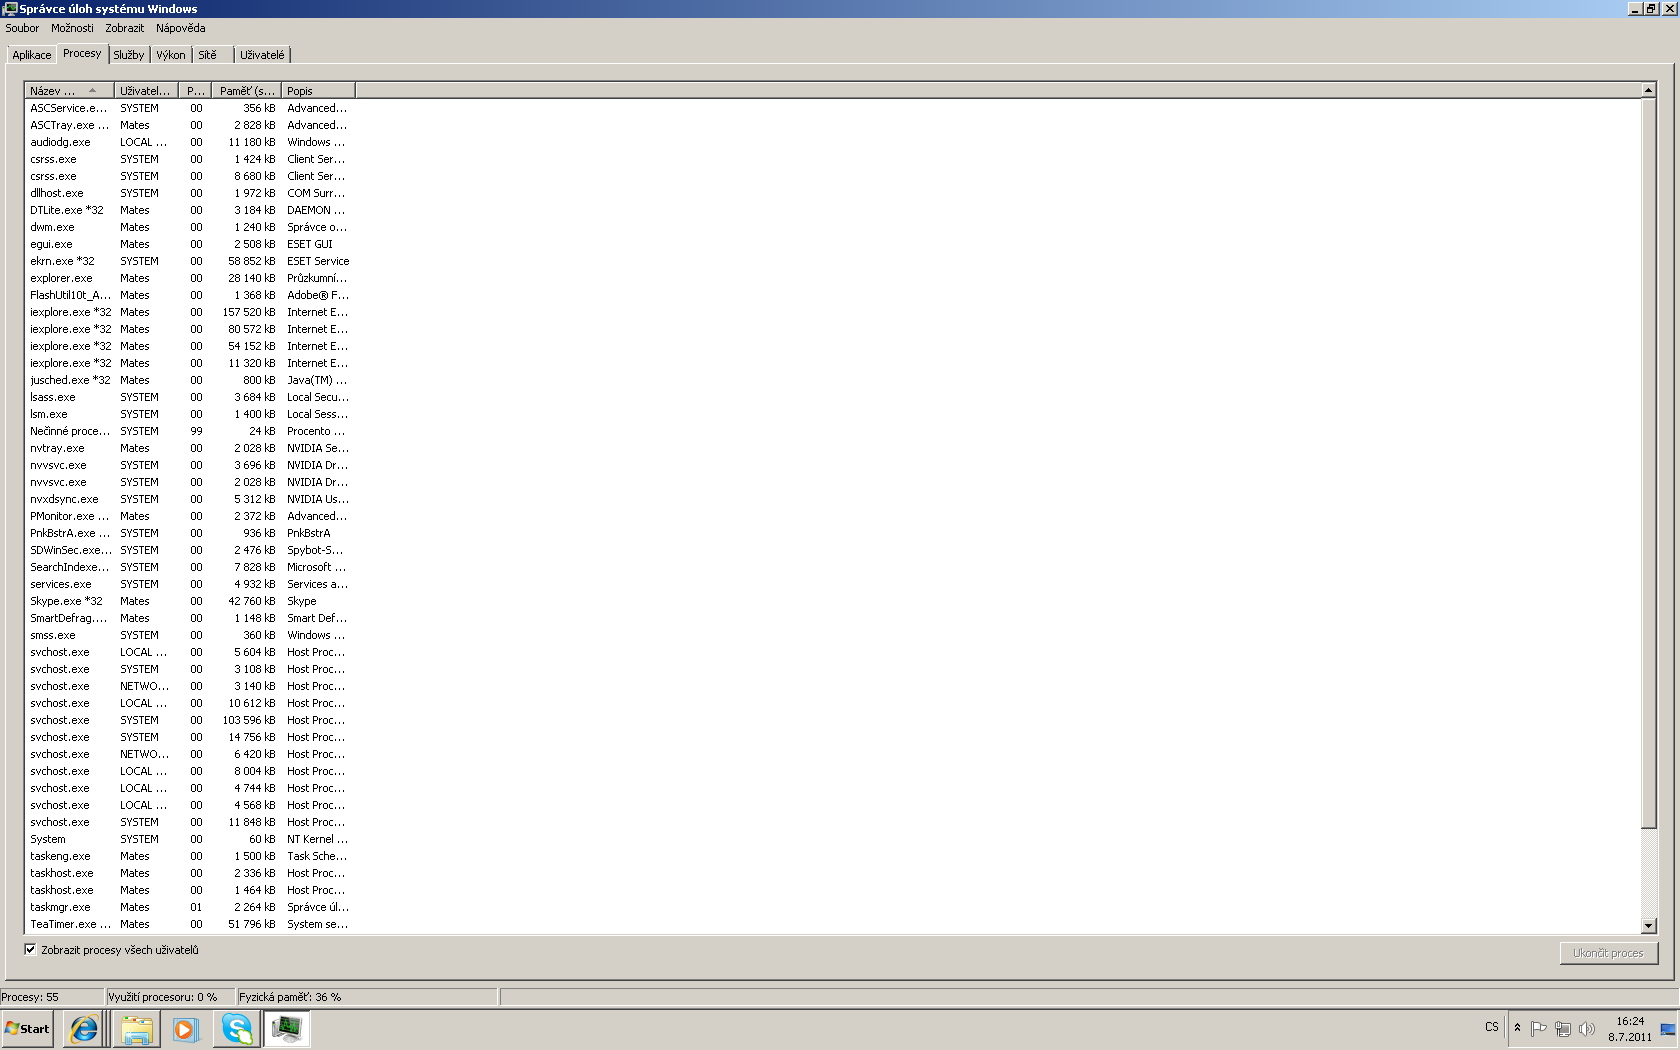Viewport: 1680px width, 1050px height.
Task: Open the Zobrazit menu
Action: 125,28
